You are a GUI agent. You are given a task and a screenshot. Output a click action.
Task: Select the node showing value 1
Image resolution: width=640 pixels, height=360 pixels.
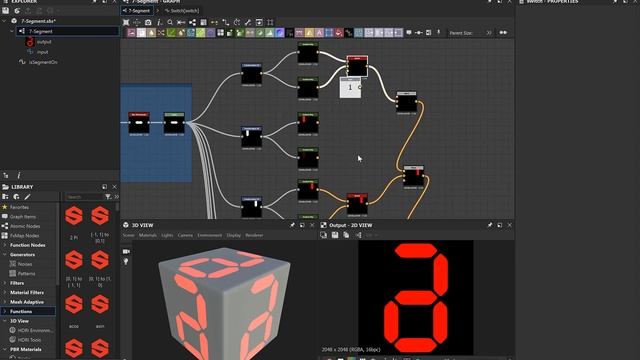[x=350, y=87]
